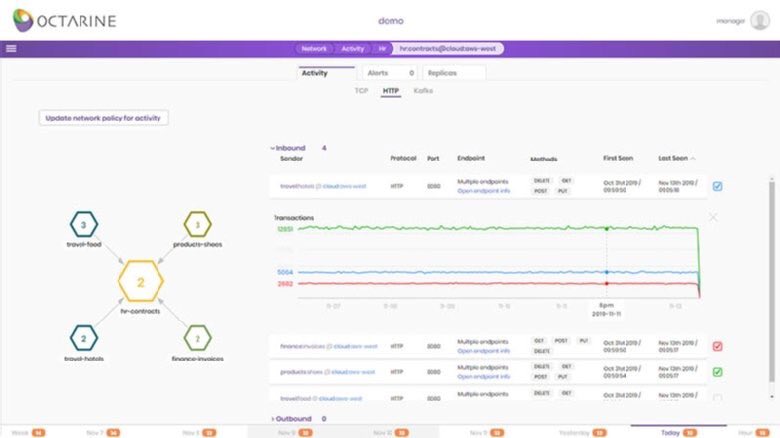Toggle the red checkbox for finance-invoices row
780x438 pixels.
(717, 346)
